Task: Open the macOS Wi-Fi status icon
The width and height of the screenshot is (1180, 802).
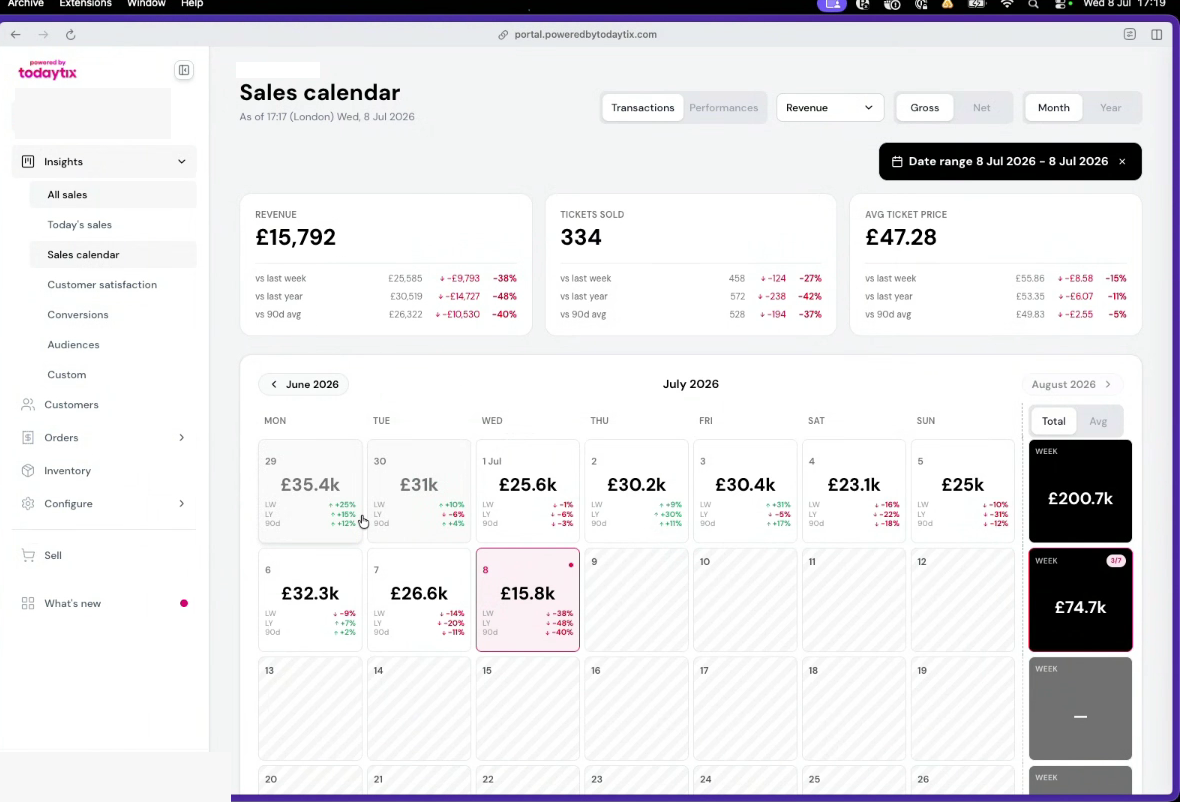Action: click(1007, 5)
